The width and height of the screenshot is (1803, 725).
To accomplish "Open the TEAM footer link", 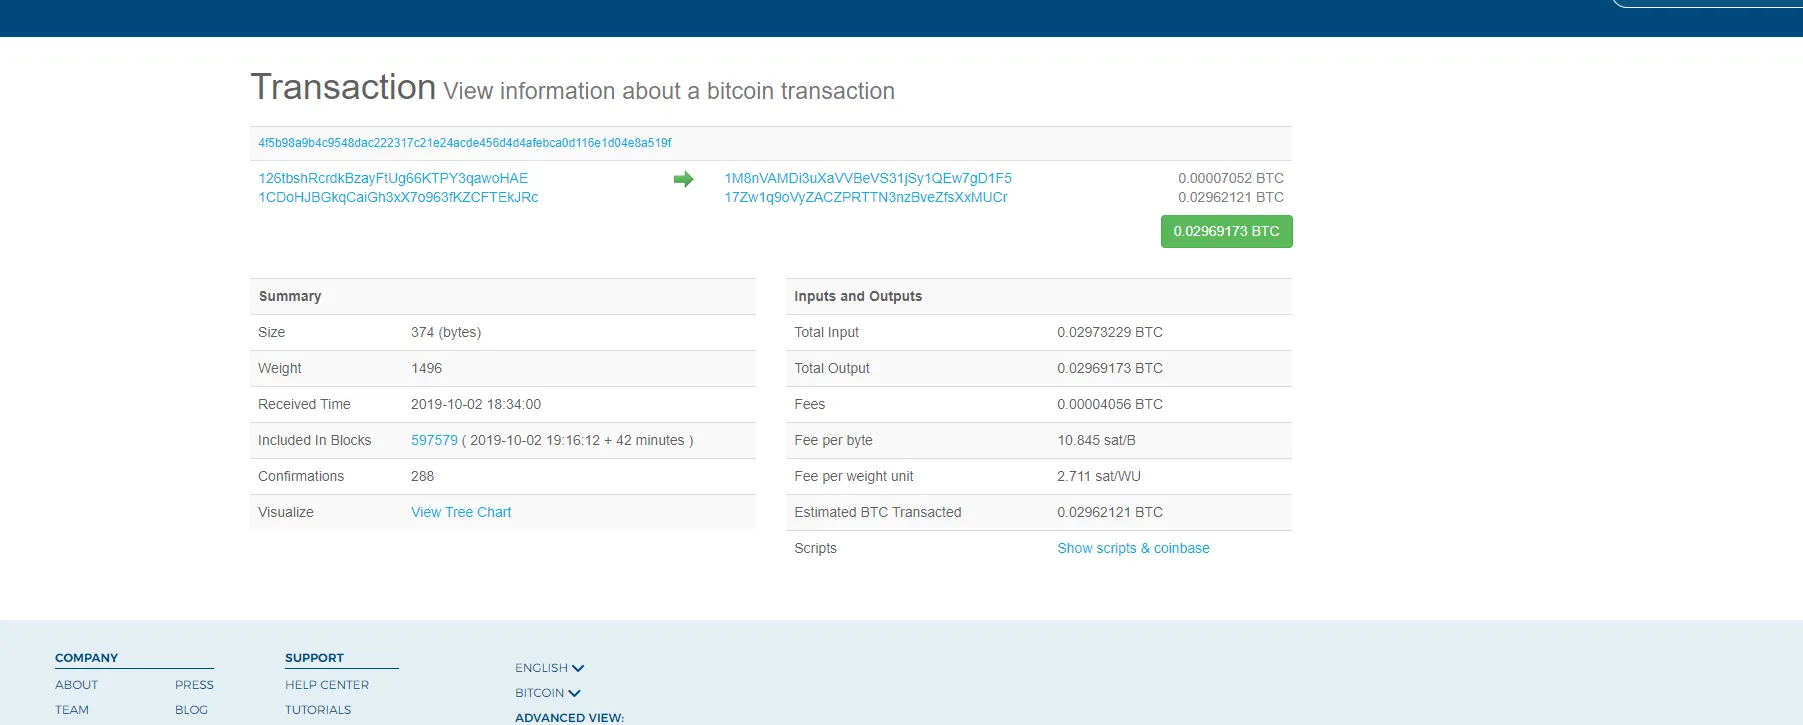I will tap(72, 710).
